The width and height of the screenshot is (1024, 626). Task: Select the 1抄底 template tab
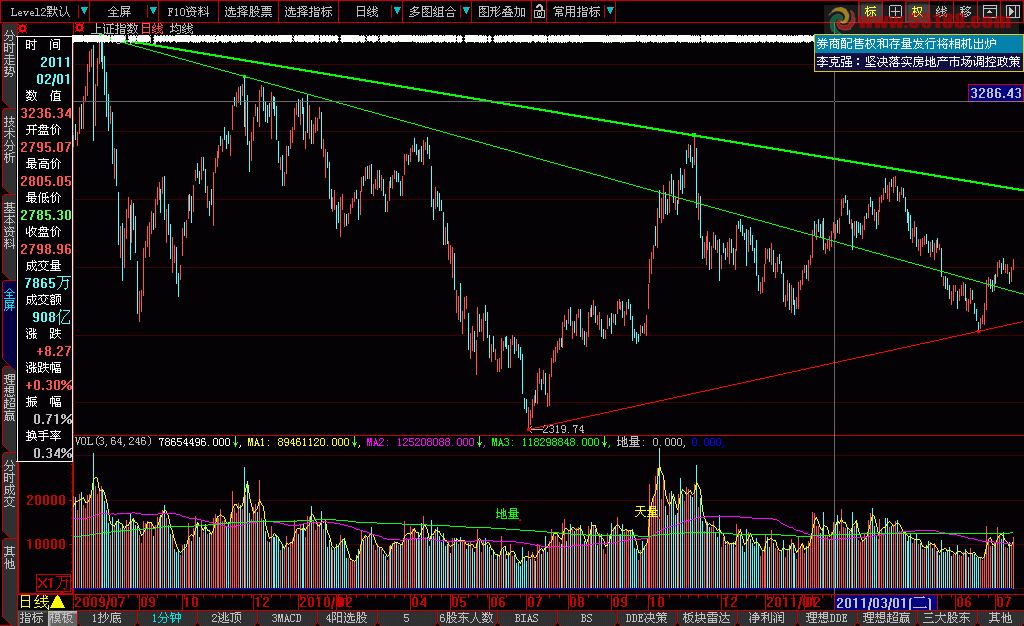(106, 618)
